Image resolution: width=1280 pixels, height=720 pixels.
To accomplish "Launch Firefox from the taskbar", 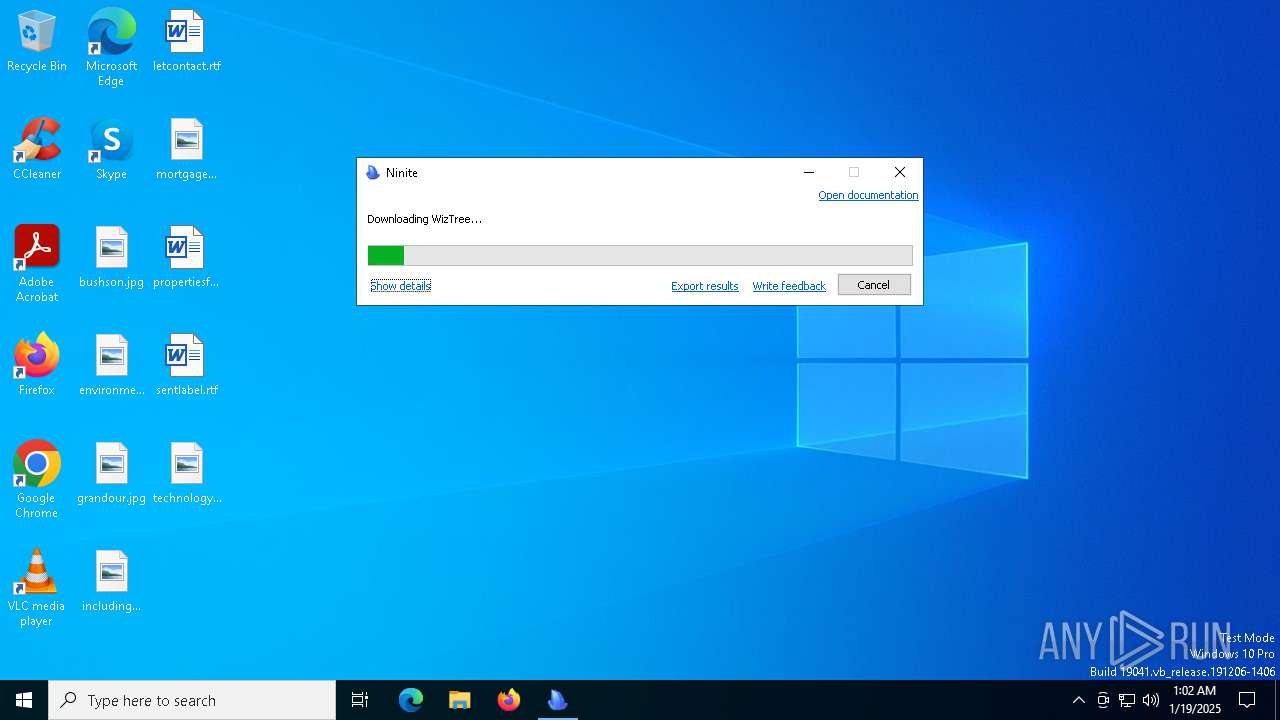I will pos(509,700).
